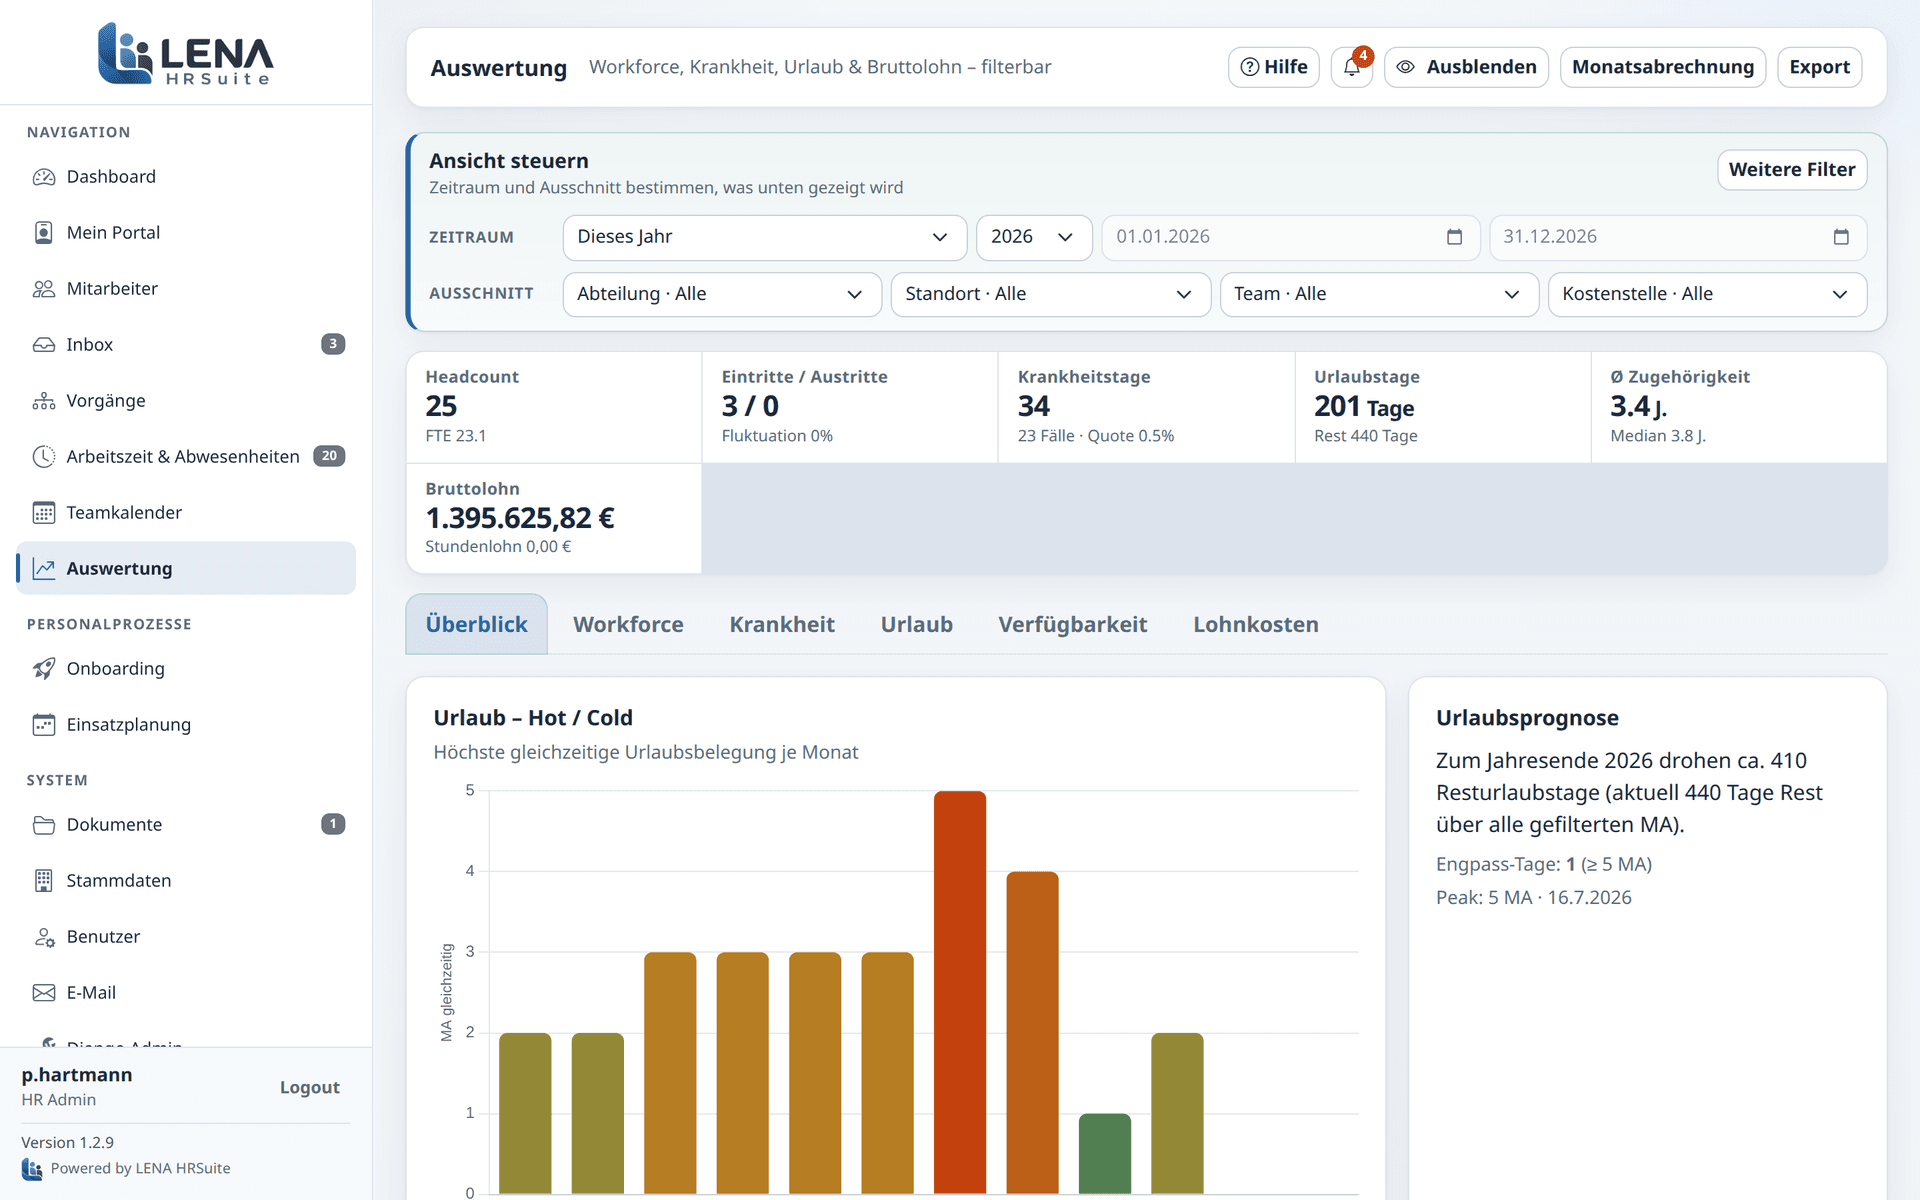Viewport: 1920px width, 1200px height.
Task: Click the Benutzer user-gear icon
Action: [44, 937]
